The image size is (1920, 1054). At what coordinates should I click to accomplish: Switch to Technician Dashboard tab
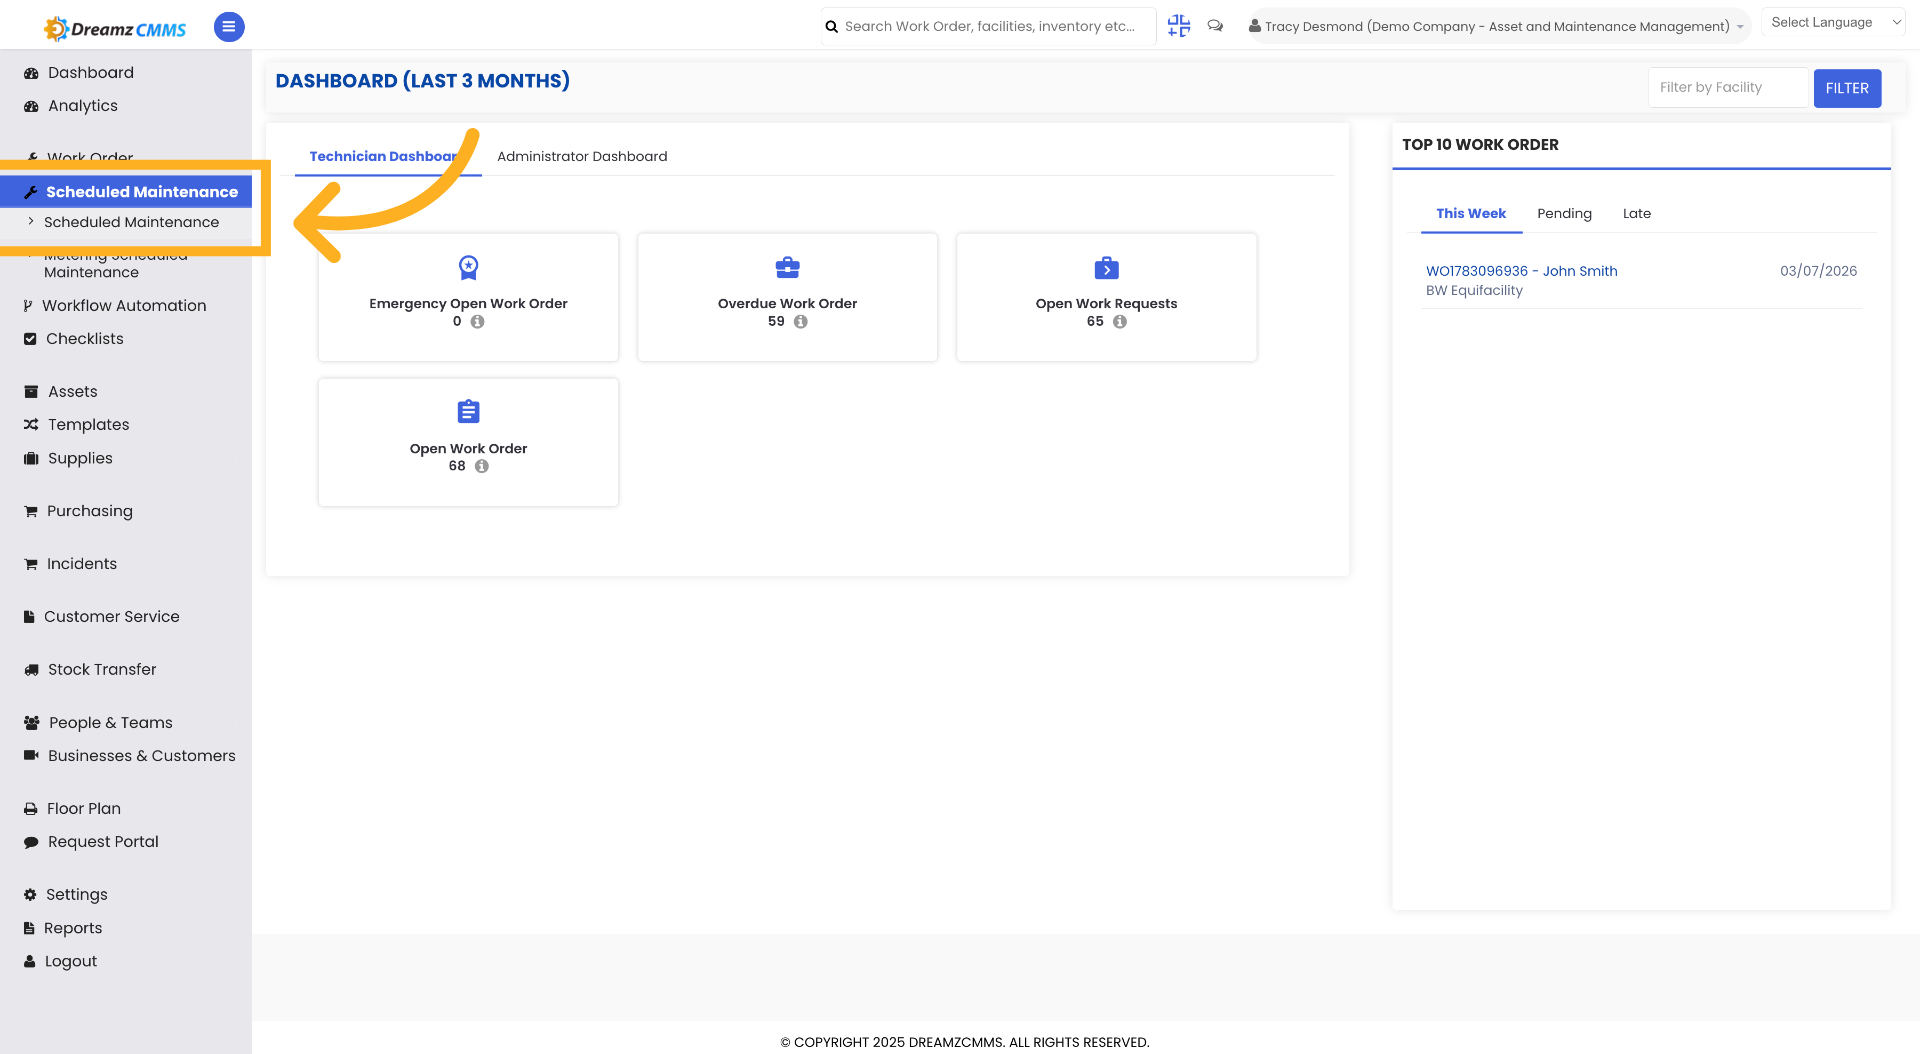(x=388, y=156)
